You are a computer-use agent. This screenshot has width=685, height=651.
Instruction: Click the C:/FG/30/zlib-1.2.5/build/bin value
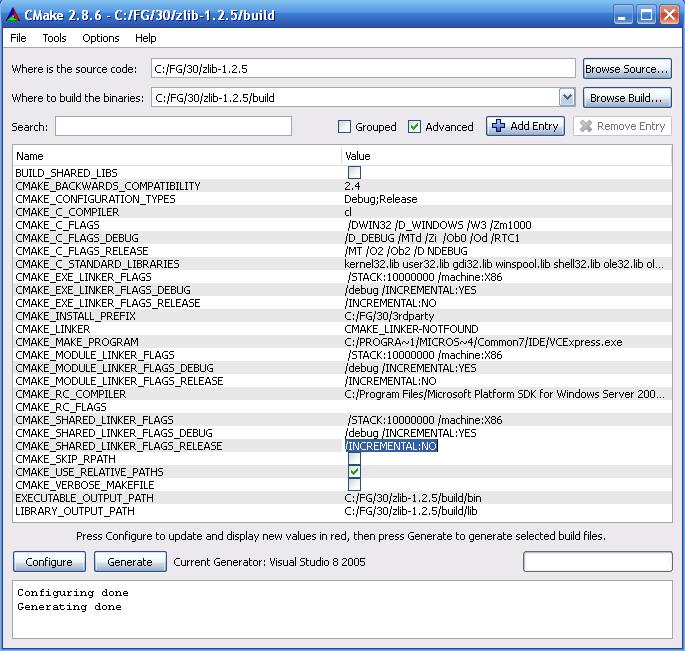[x=413, y=498]
